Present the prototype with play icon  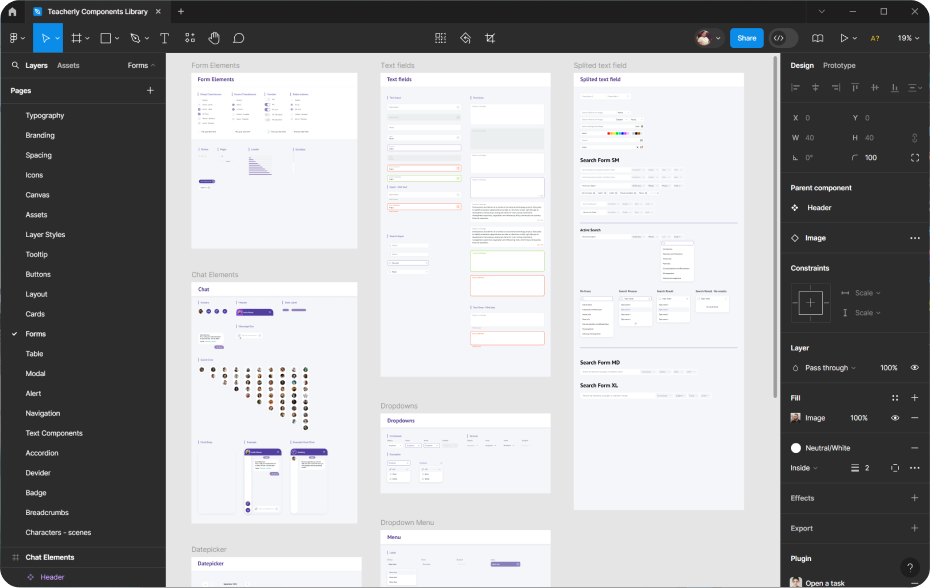click(843, 38)
